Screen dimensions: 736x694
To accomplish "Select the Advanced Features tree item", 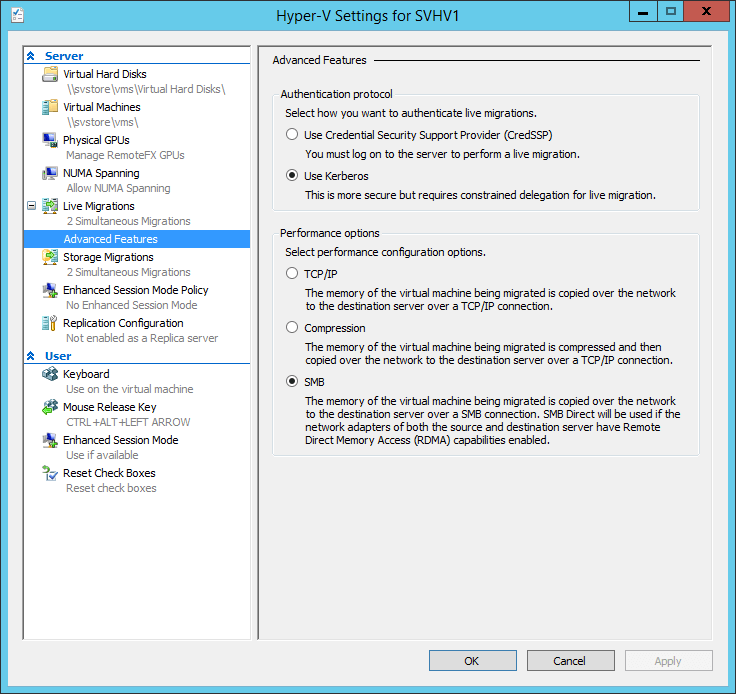I will pos(137,239).
